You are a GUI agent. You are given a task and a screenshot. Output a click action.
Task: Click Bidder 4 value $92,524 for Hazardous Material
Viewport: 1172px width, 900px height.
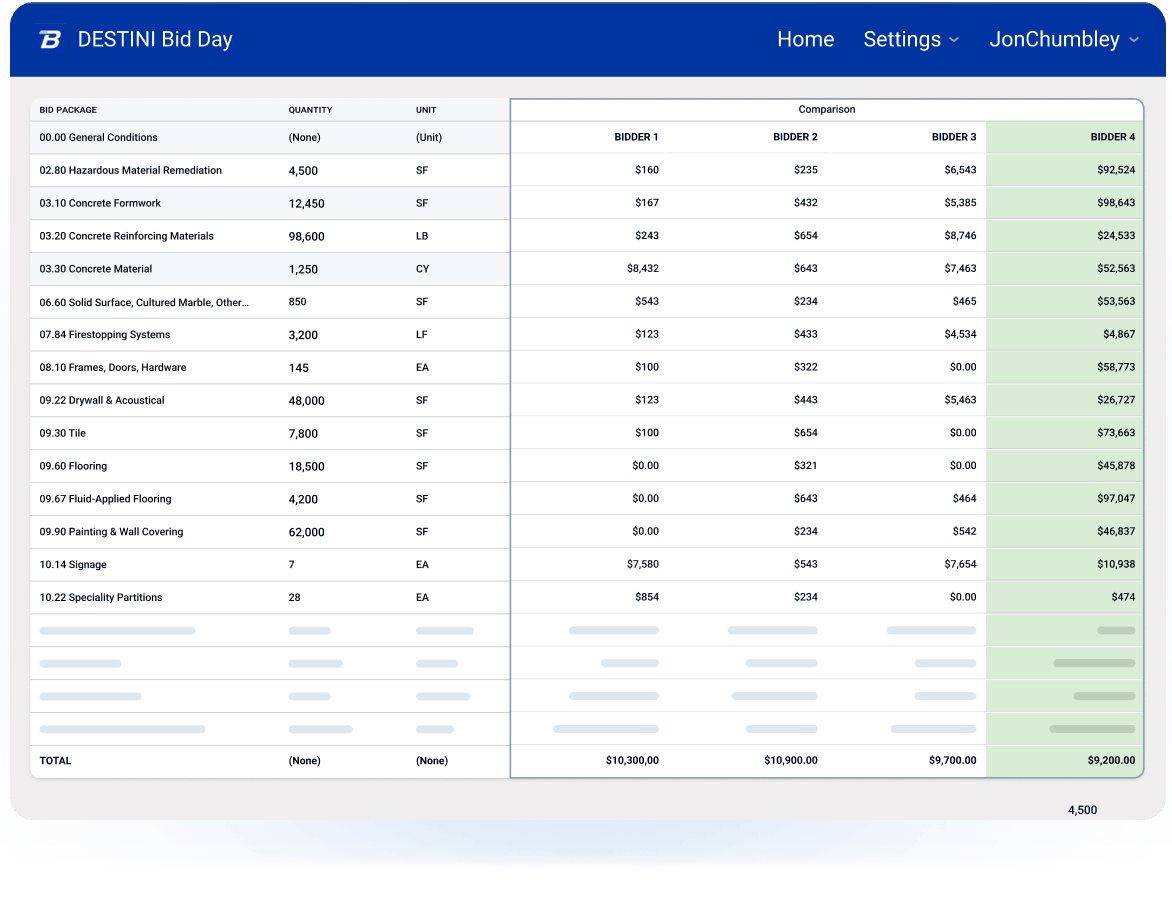1116,170
